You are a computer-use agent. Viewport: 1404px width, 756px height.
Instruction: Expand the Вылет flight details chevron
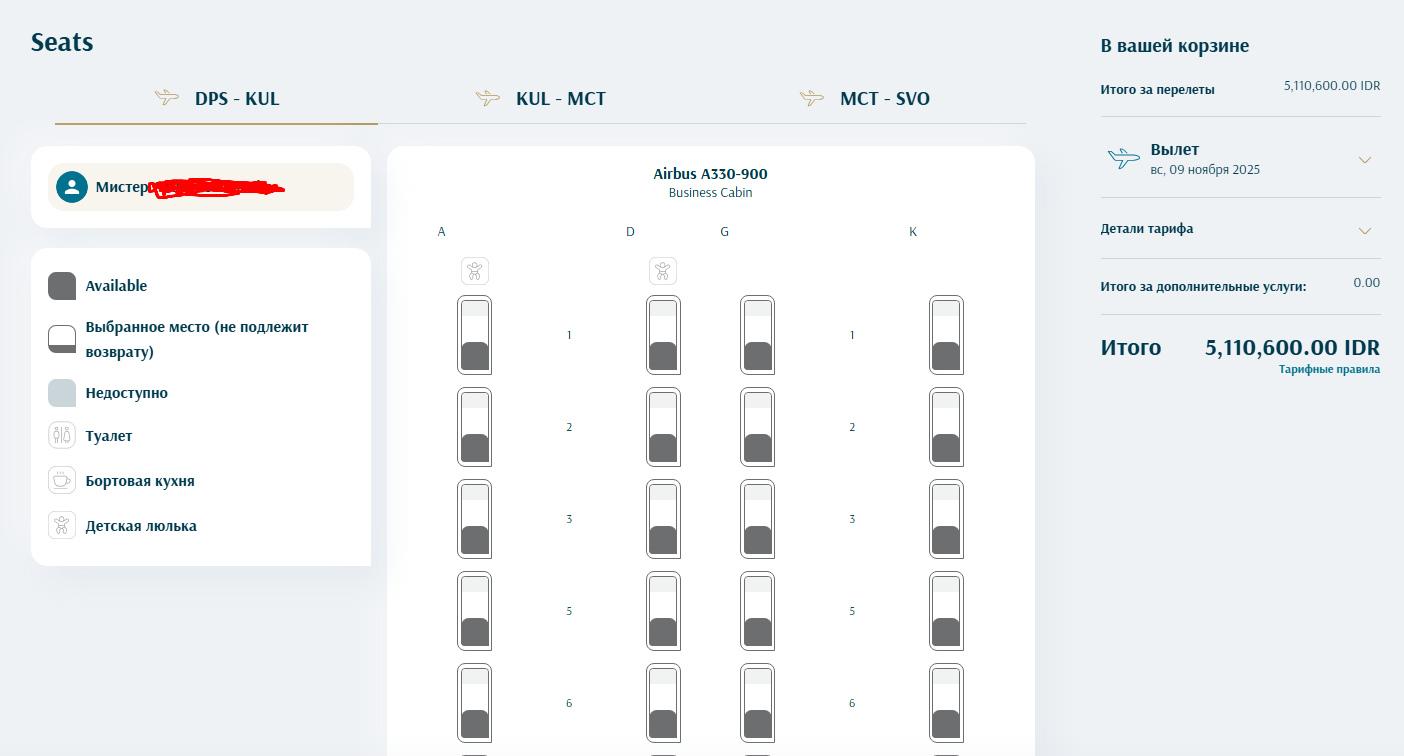click(x=1365, y=160)
